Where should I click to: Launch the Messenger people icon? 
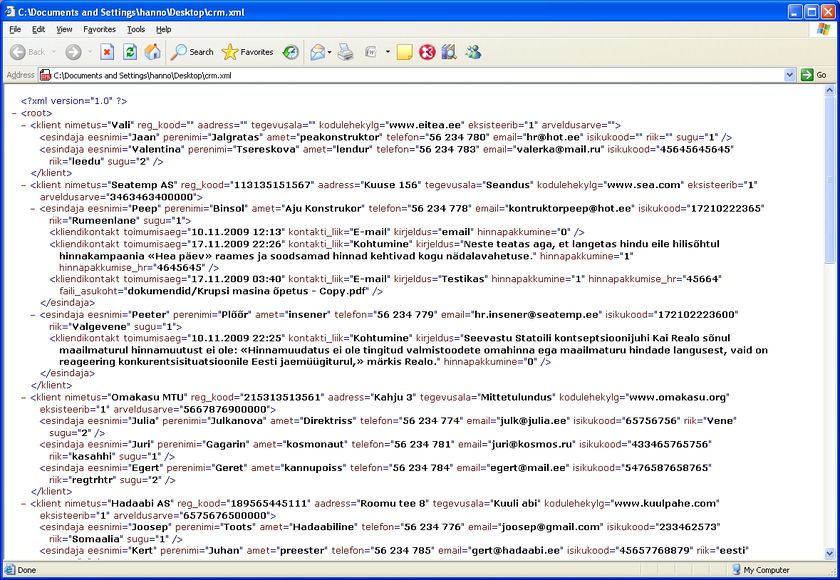pos(473,52)
